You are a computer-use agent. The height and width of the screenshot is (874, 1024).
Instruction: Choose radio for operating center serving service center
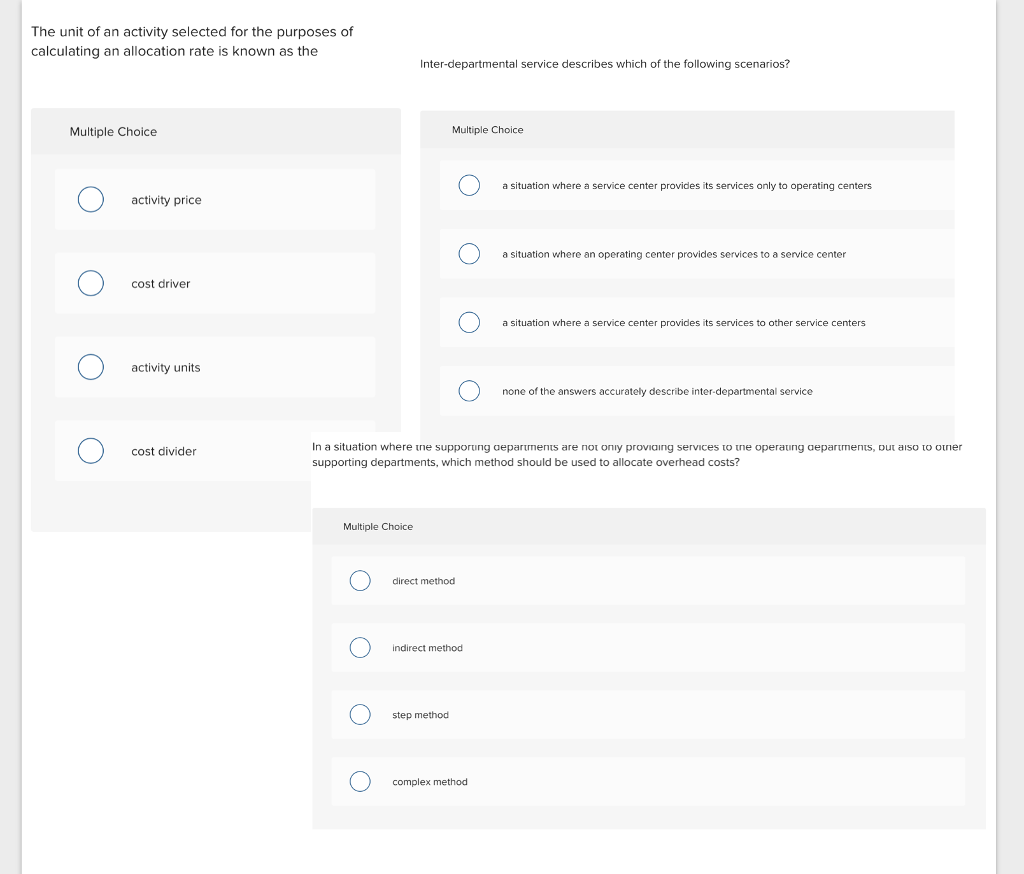pyautogui.click(x=469, y=254)
